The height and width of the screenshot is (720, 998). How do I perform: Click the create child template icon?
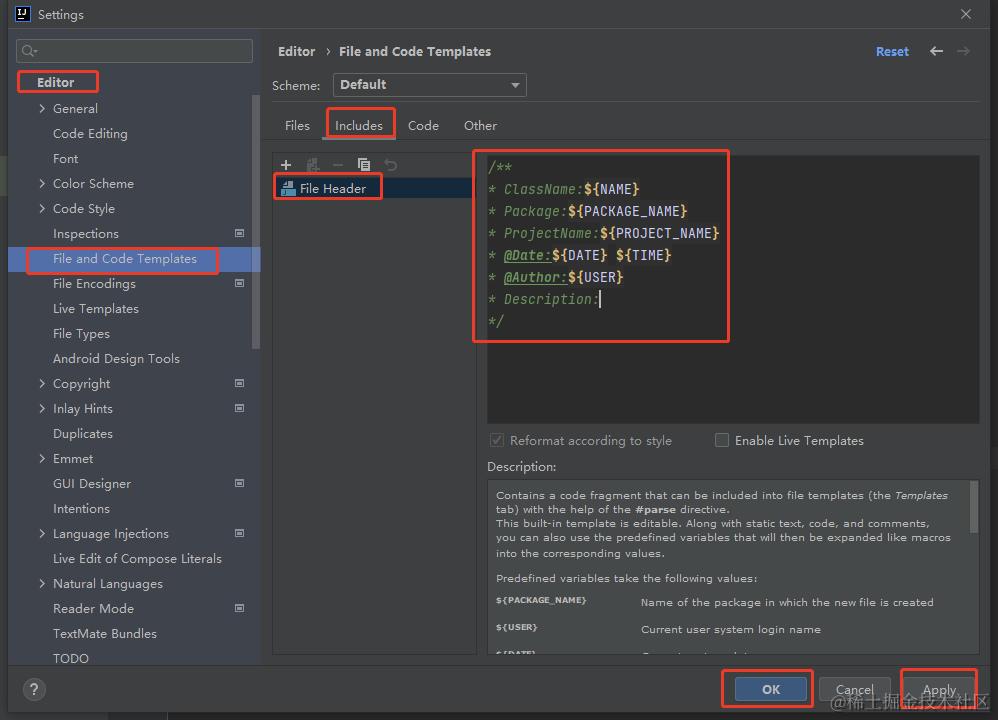[x=313, y=165]
